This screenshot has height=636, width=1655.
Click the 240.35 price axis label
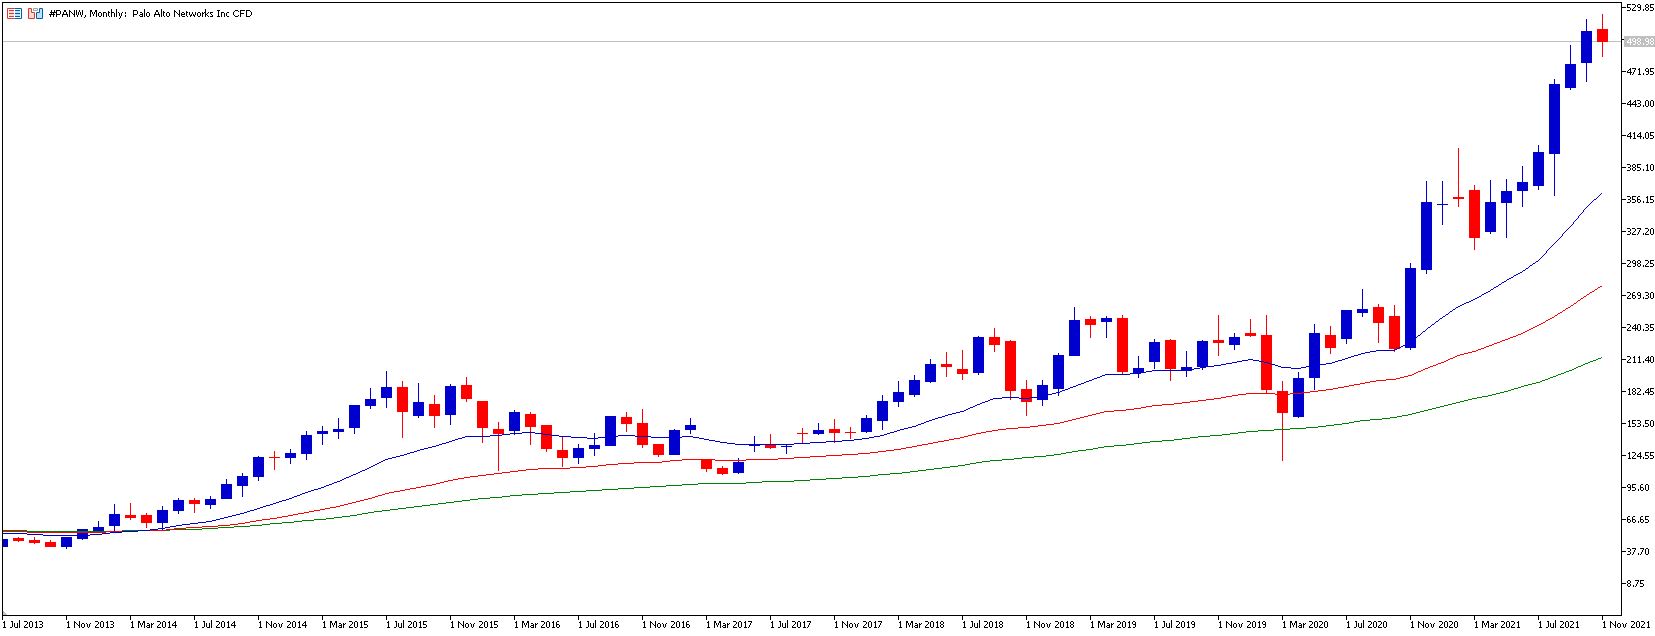point(1637,328)
